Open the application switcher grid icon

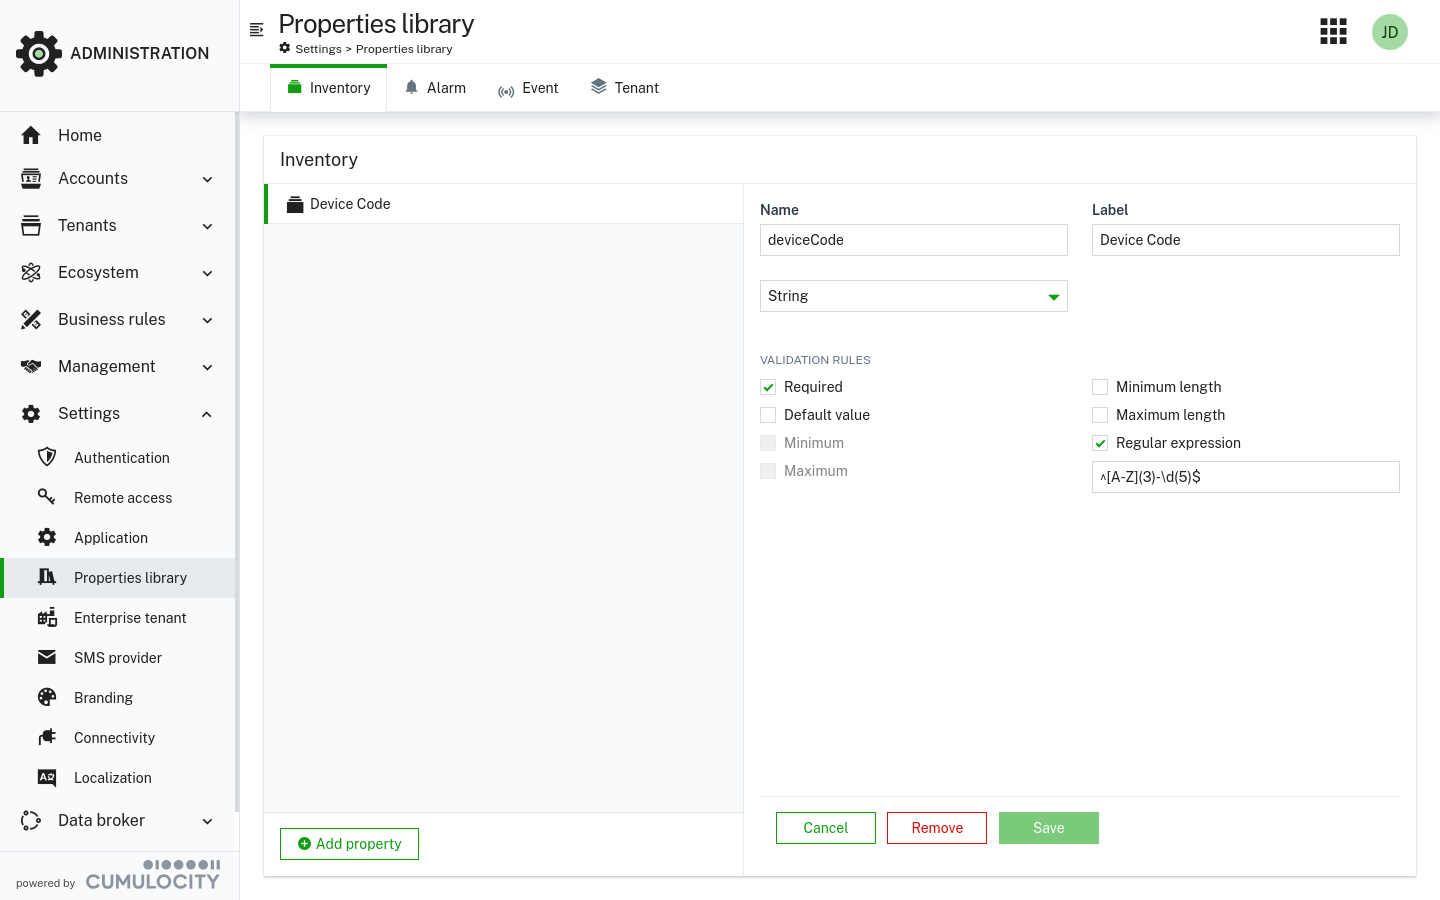(x=1333, y=31)
